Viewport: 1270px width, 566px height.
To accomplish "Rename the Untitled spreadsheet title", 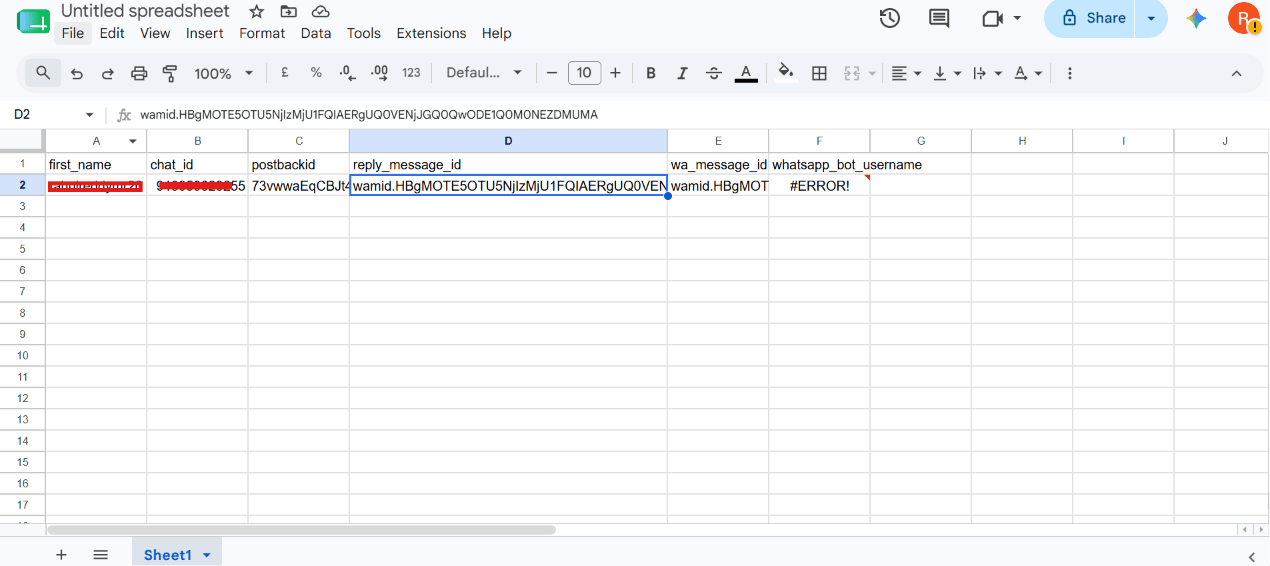I will pos(145,11).
